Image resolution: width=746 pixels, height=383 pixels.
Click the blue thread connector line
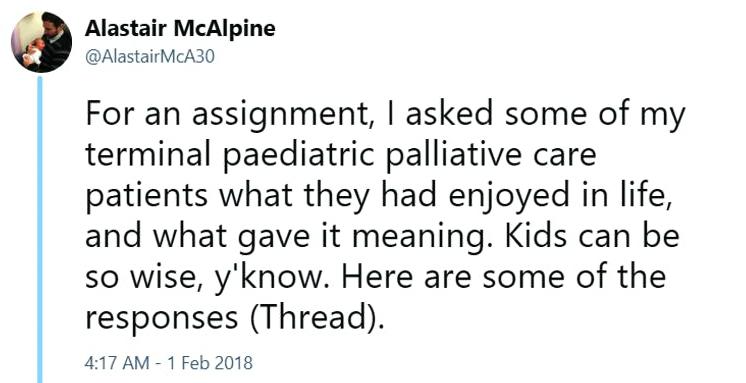(x=40, y=229)
